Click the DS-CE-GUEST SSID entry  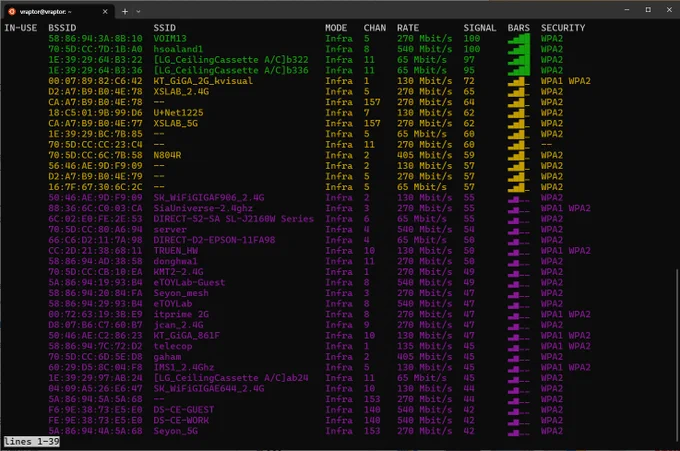click(184, 410)
